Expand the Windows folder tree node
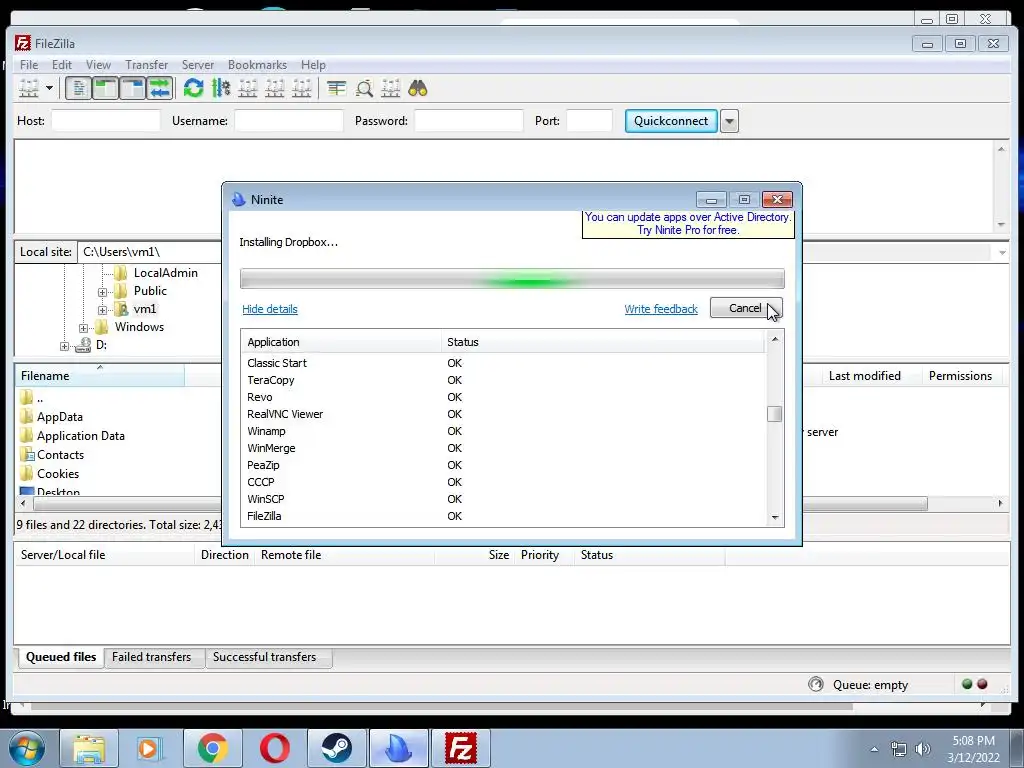Screen dimensions: 1024x768 point(84,328)
